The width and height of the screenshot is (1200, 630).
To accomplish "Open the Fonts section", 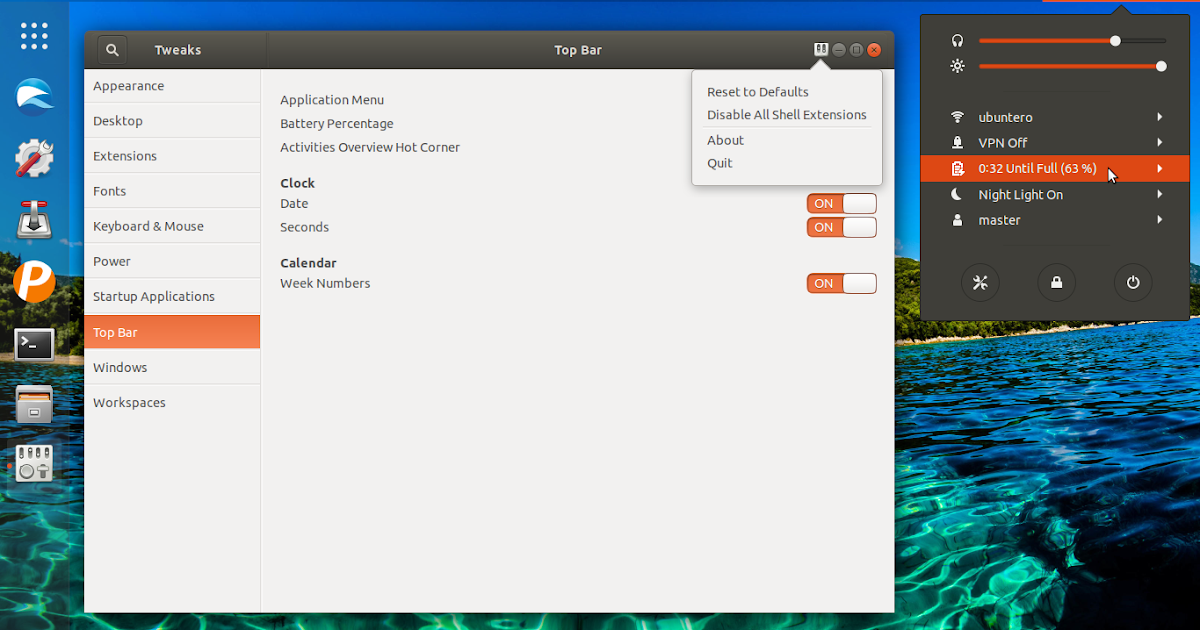I will click(172, 191).
